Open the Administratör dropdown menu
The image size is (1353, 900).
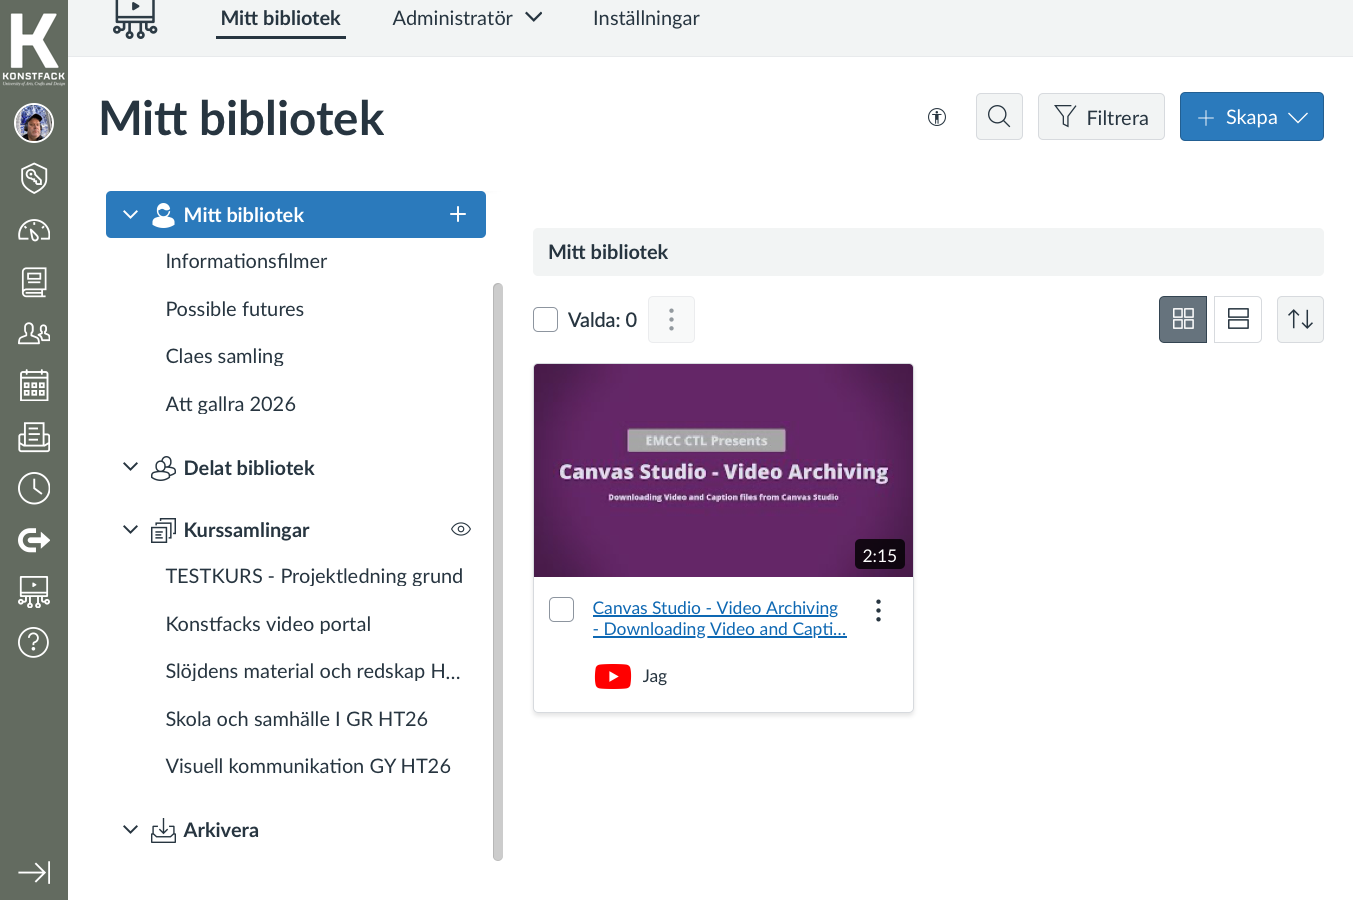(467, 18)
